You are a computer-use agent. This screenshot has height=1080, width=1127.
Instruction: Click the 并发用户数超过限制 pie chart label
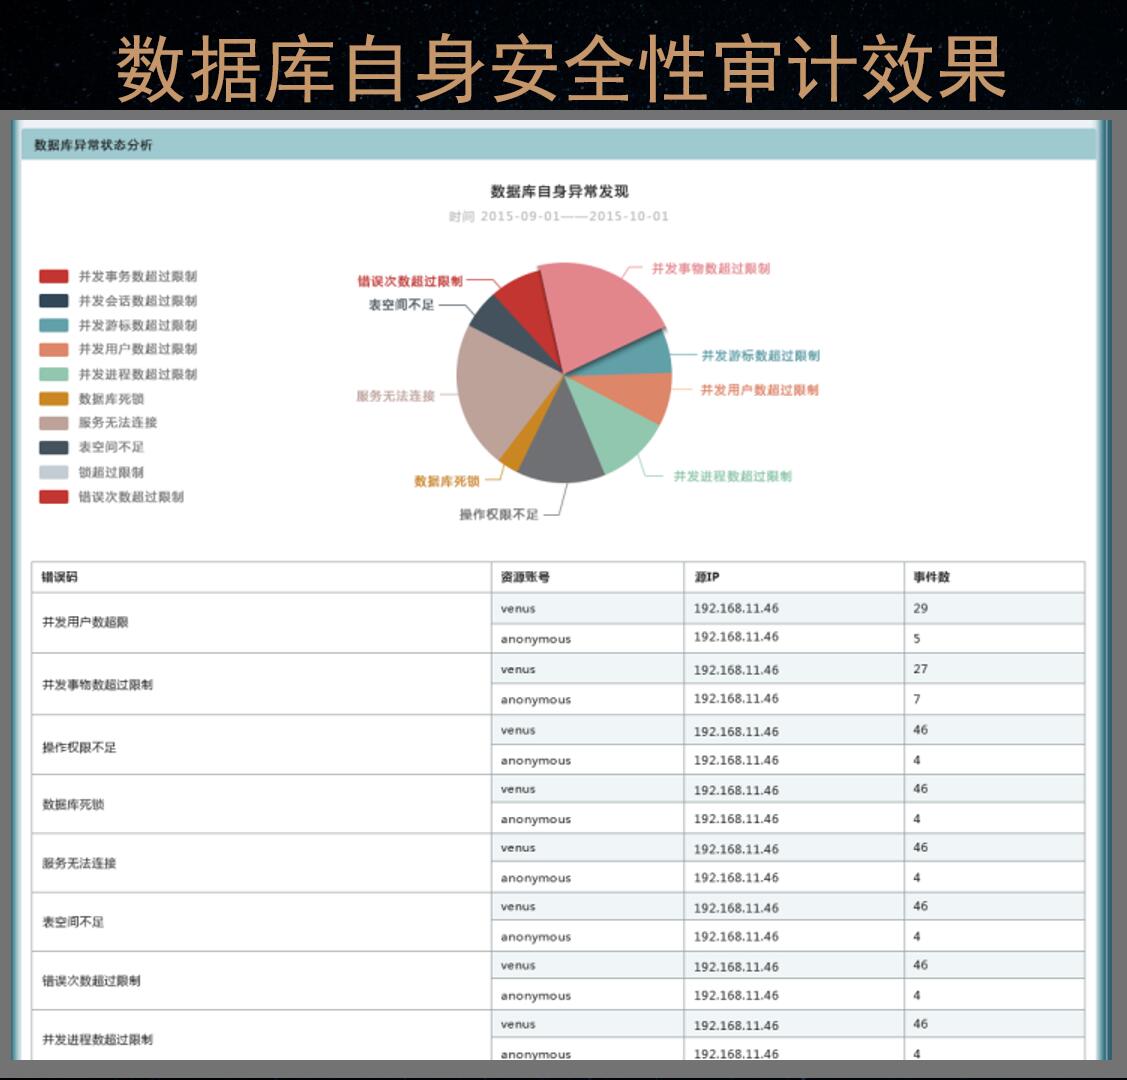759,390
